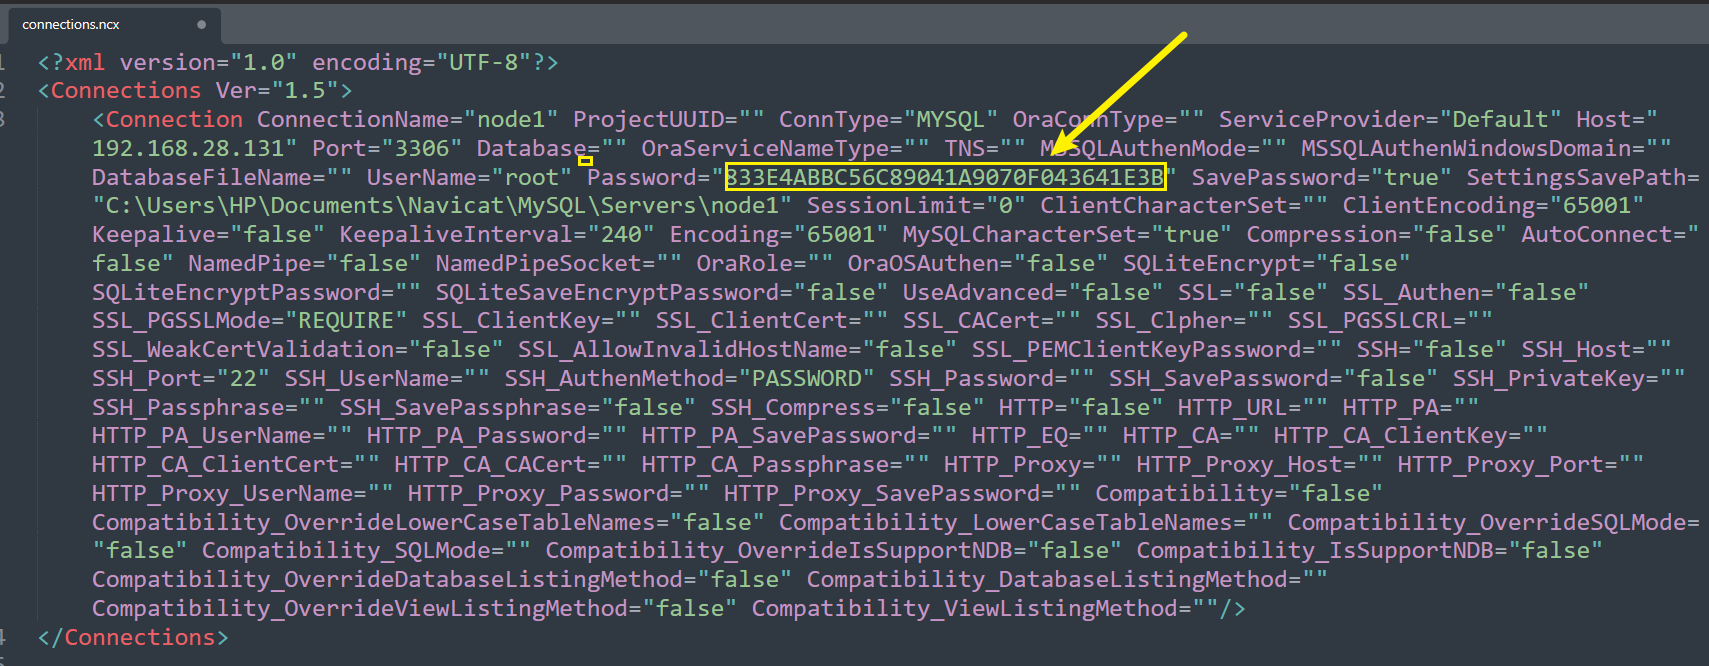Click the "MYSQL" ConnType value
The height and width of the screenshot is (666, 1709).
pos(951,119)
